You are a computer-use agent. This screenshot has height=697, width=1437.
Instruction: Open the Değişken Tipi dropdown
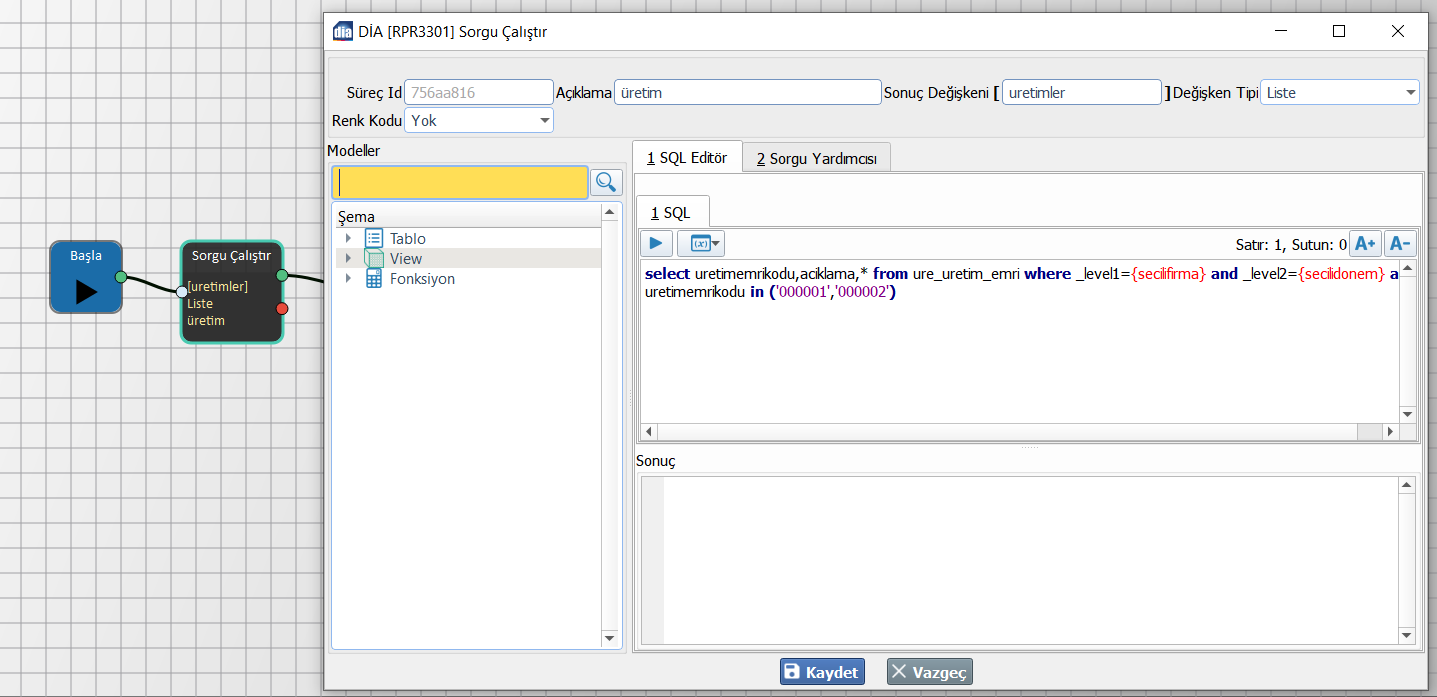tap(1339, 92)
